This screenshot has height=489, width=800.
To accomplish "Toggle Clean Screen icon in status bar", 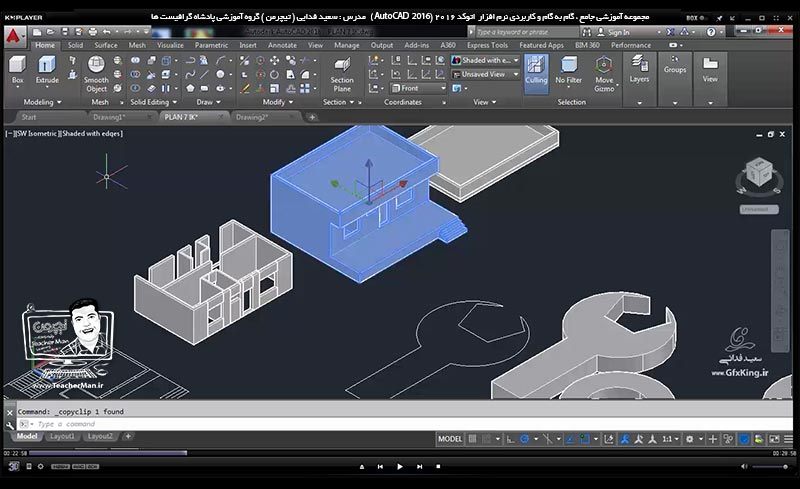I will (774, 439).
